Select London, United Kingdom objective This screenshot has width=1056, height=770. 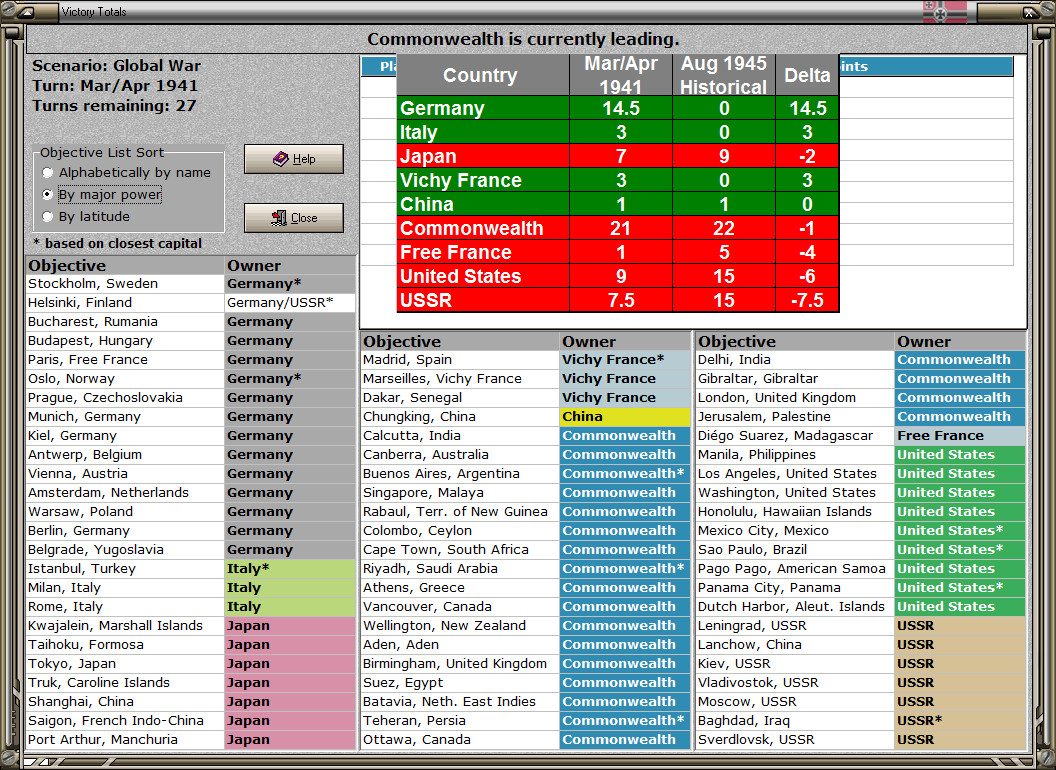(795, 397)
